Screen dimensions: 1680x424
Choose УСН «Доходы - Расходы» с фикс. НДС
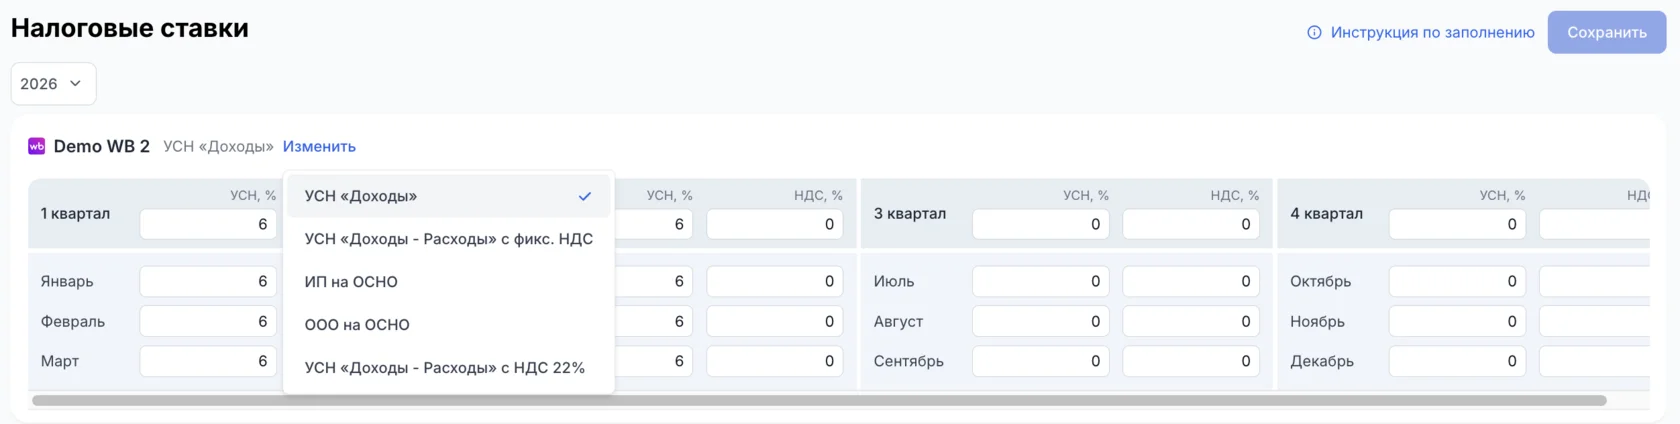point(449,239)
